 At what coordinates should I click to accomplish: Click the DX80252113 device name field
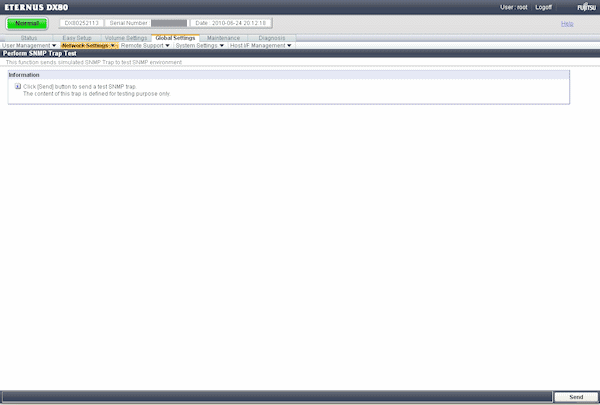click(81, 23)
